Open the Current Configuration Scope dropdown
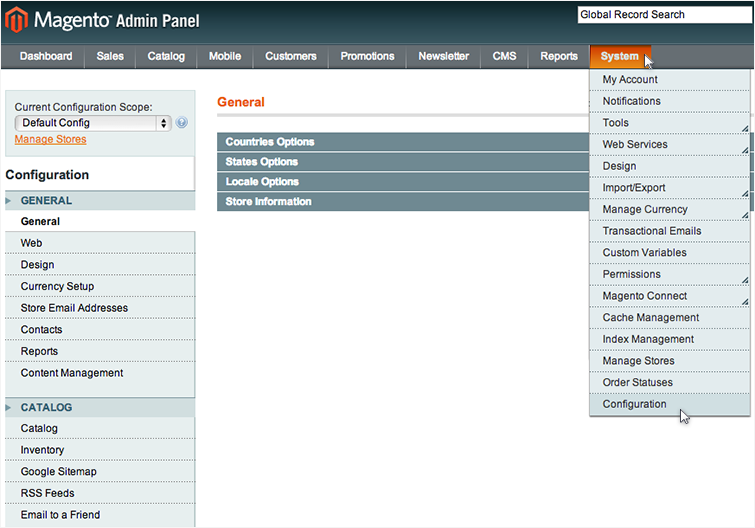Image resolution: width=755 pixels, height=528 pixels. 93,123
